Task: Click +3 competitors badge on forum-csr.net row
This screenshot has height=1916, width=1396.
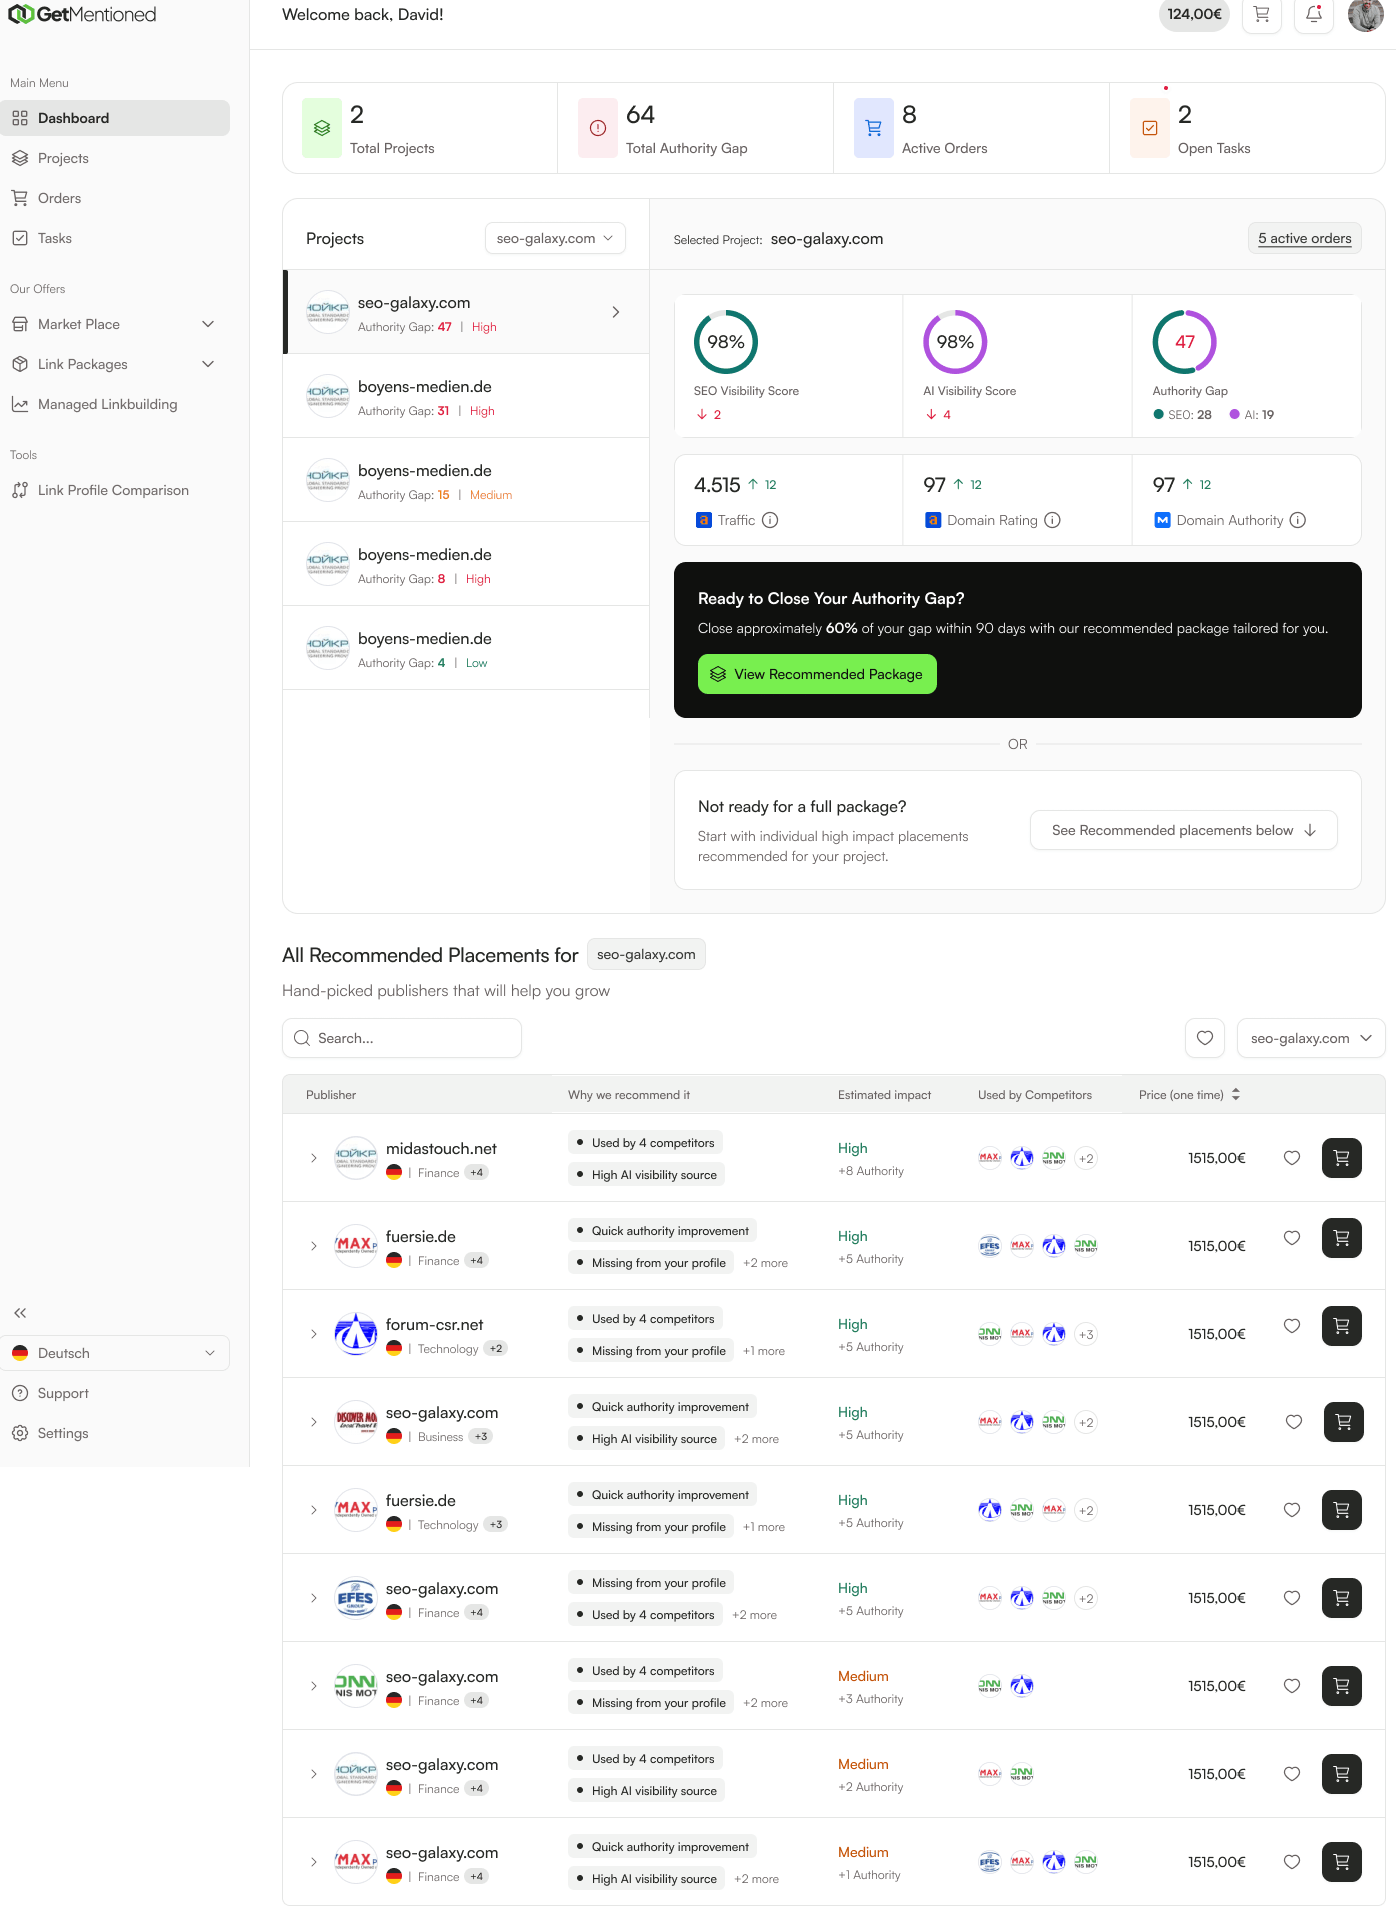Action: 1086,1334
